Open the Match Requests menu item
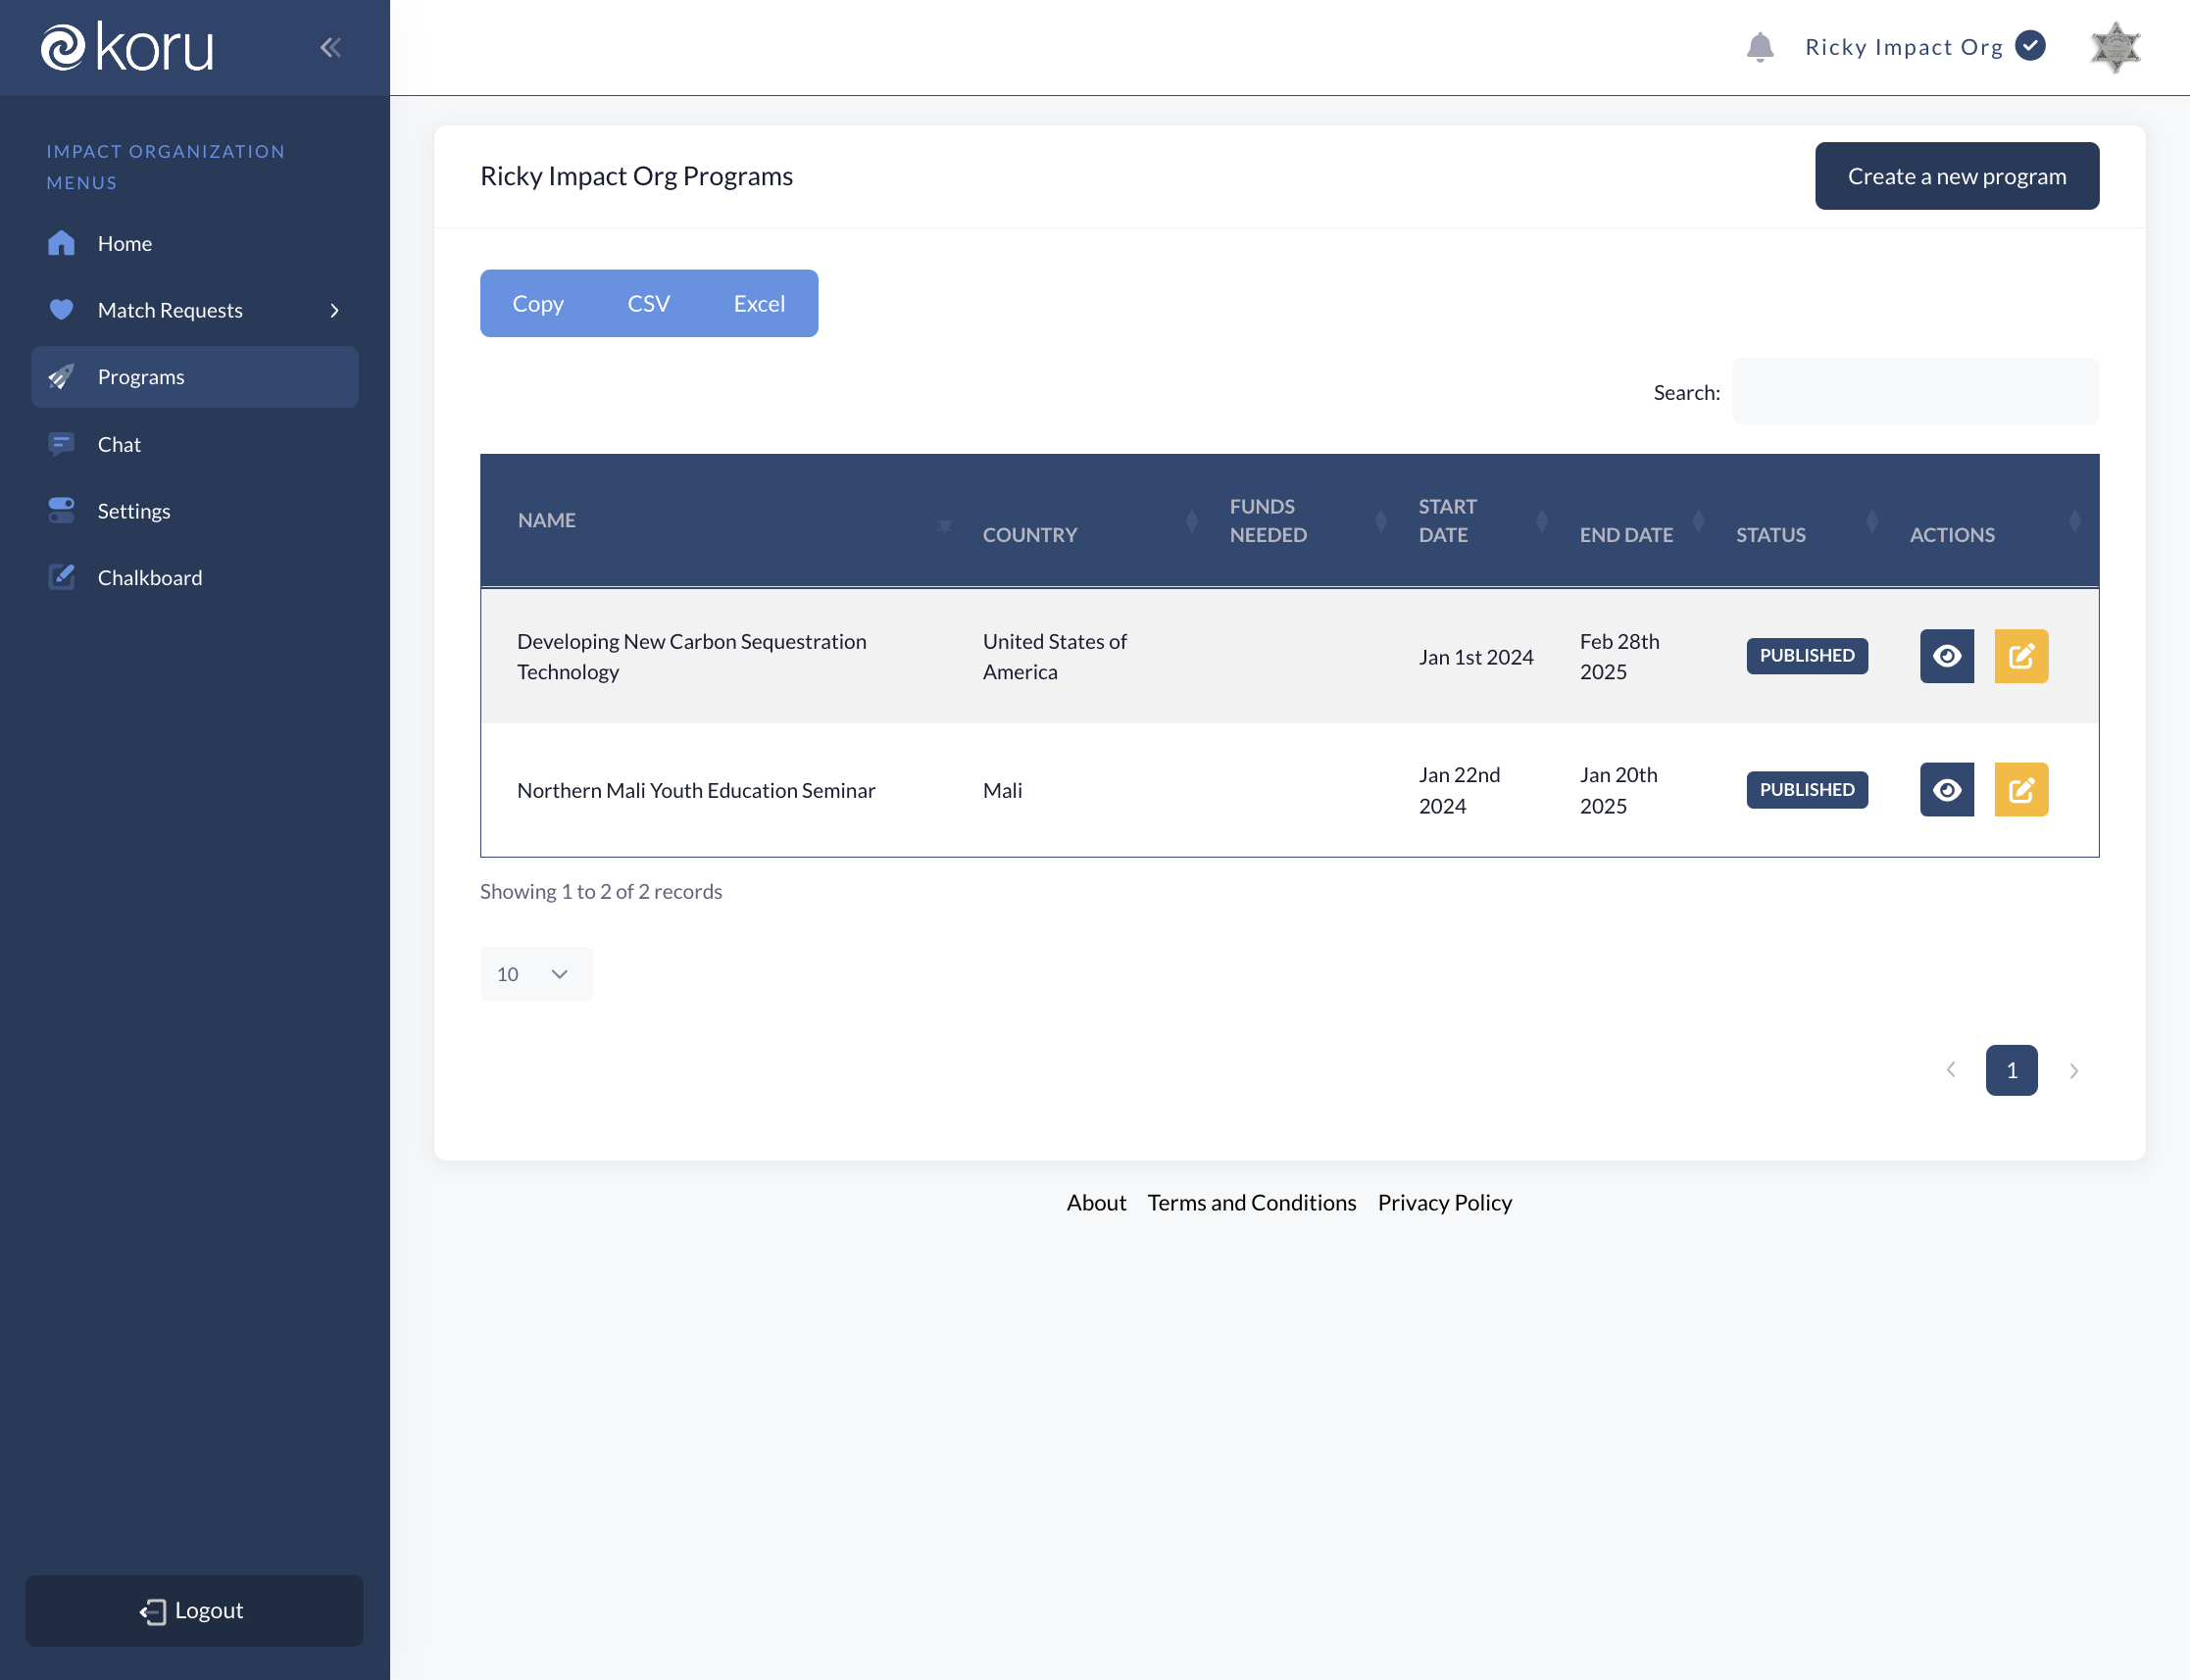The image size is (2190, 1680). 194,310
